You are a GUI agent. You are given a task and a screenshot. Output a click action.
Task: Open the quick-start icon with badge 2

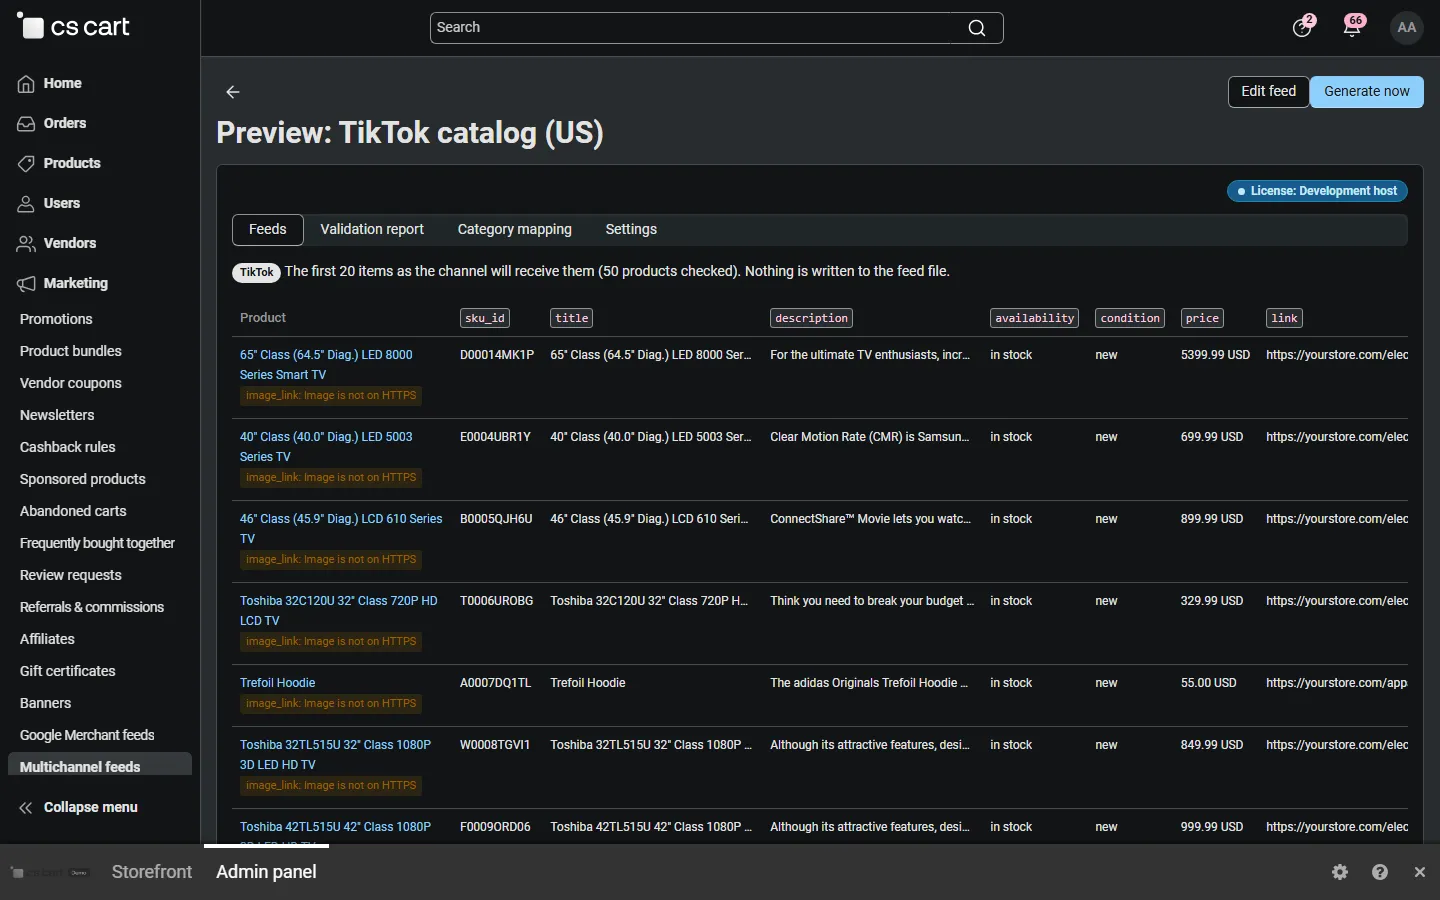pyautogui.click(x=1302, y=27)
